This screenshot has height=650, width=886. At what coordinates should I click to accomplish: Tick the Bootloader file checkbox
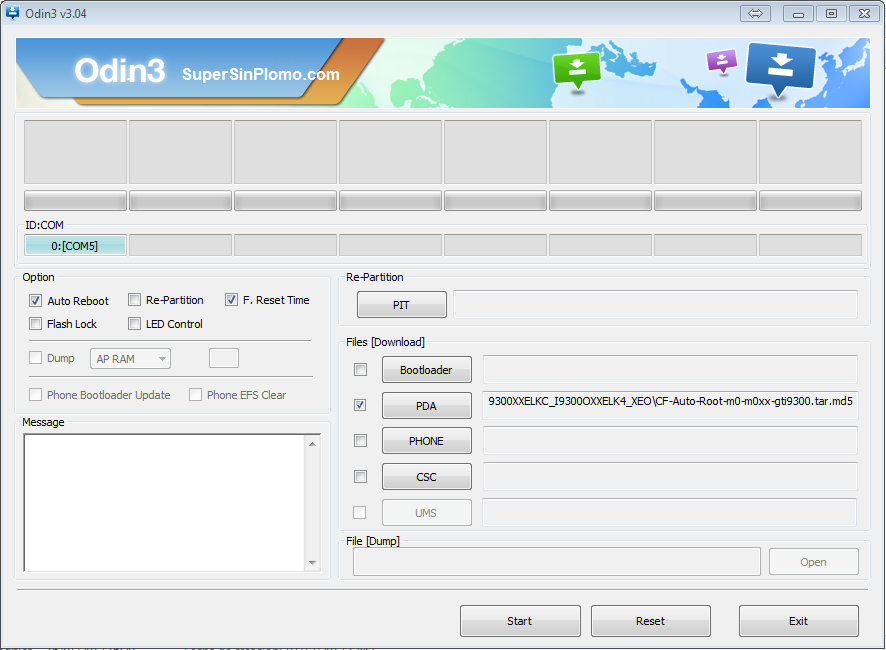tap(361, 370)
